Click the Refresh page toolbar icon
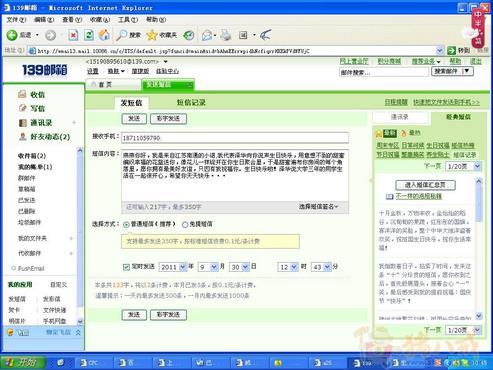 [89, 35]
